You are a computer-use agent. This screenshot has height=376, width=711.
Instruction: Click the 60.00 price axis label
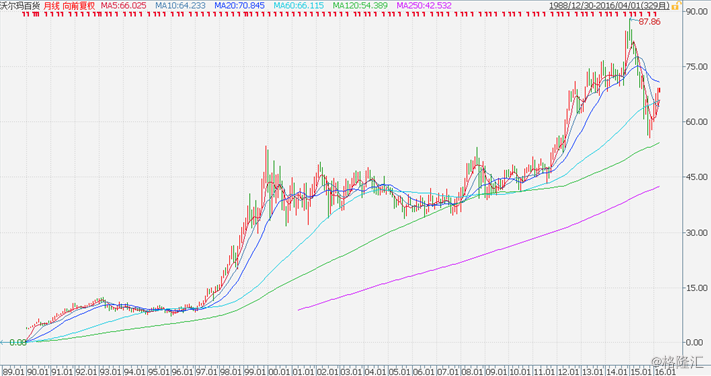(697, 122)
